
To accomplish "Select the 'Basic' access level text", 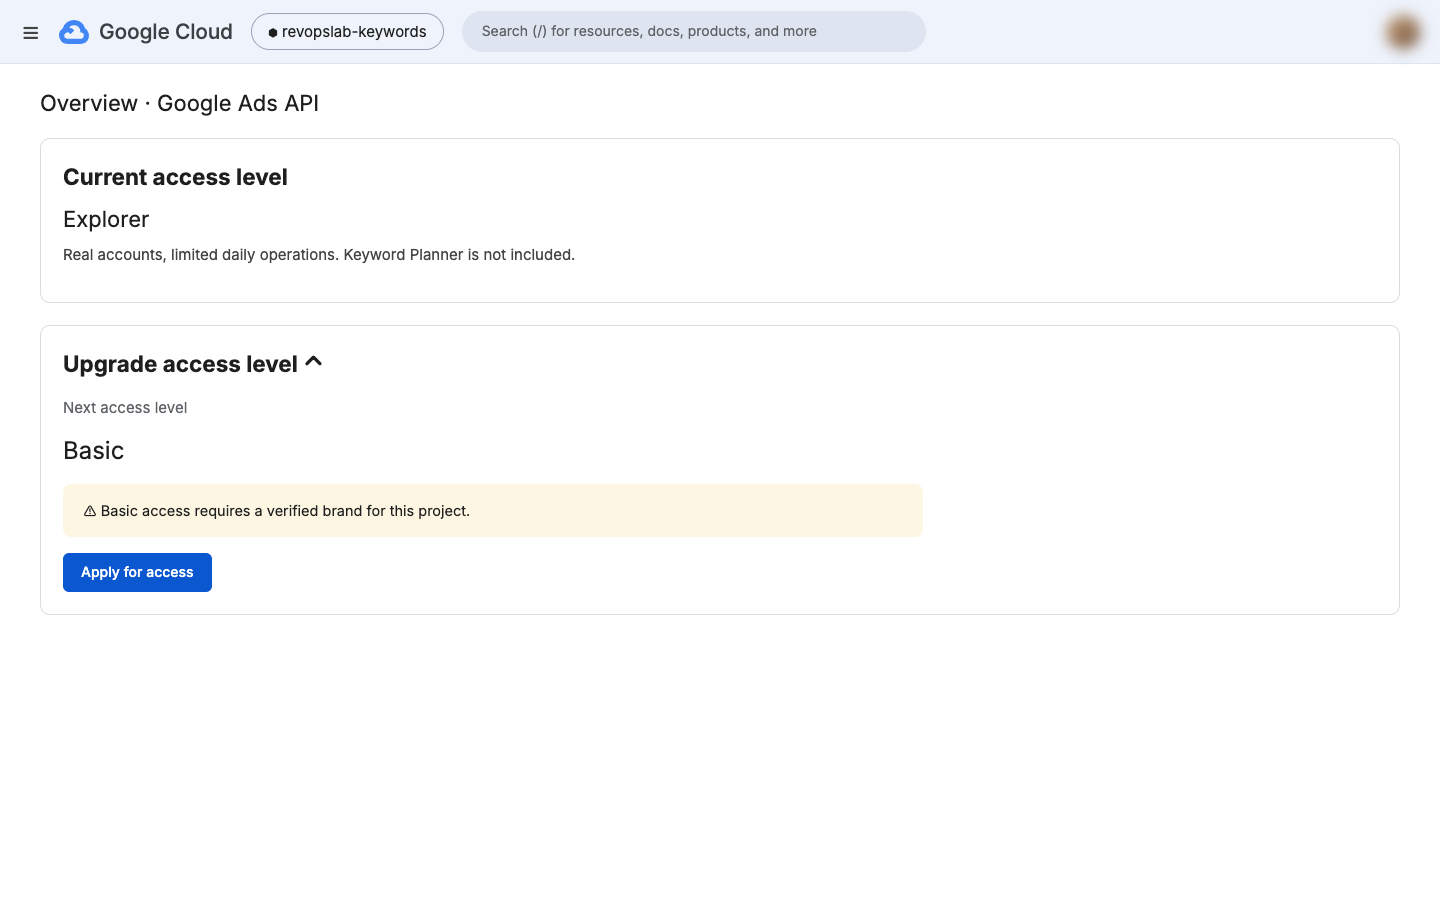I will [x=93, y=450].
